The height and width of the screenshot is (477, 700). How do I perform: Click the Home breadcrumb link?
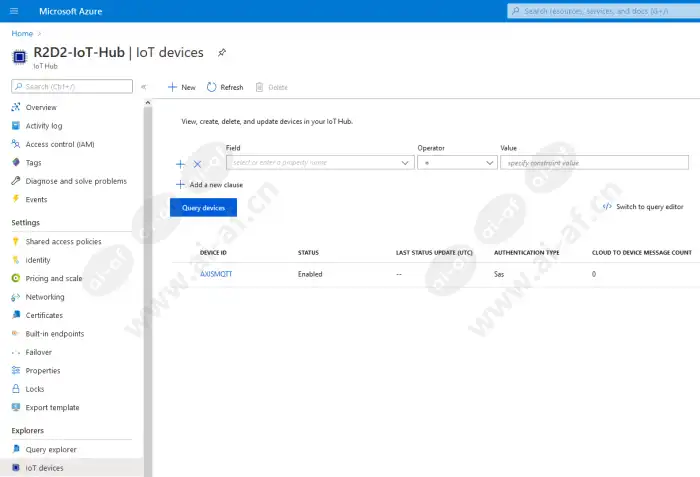pyautogui.click(x=22, y=33)
